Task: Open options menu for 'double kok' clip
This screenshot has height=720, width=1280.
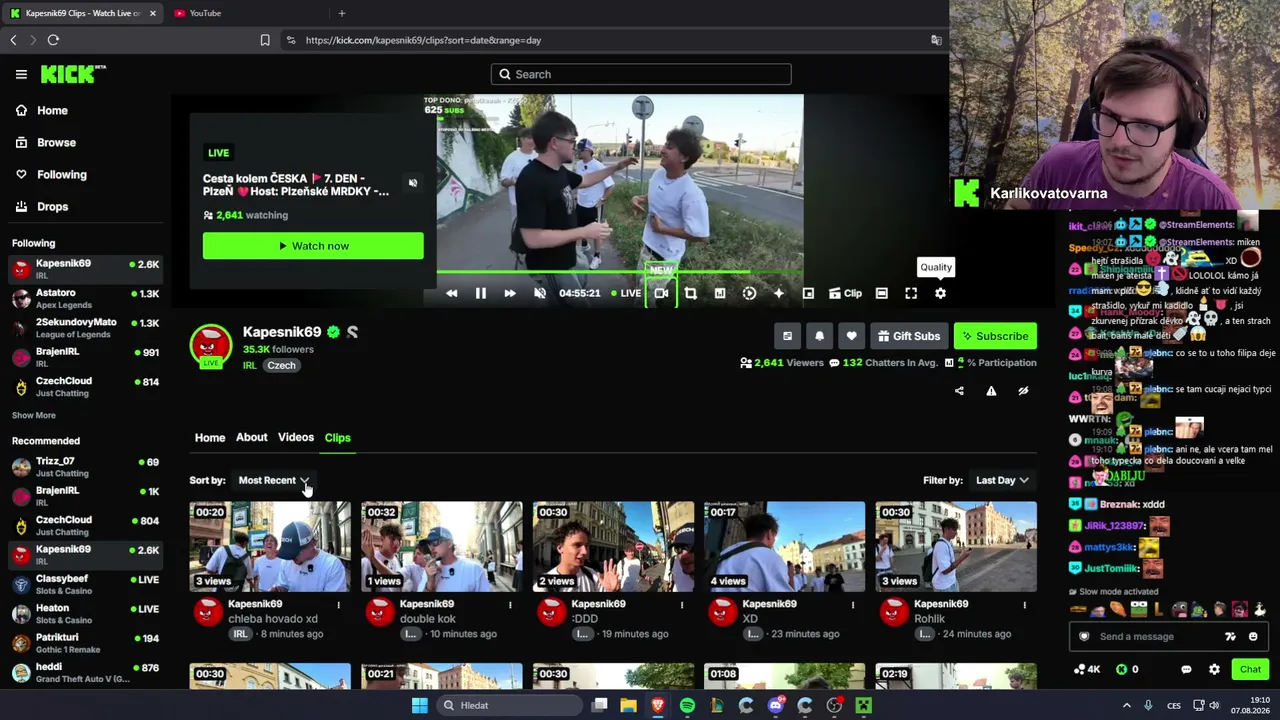Action: [x=510, y=605]
